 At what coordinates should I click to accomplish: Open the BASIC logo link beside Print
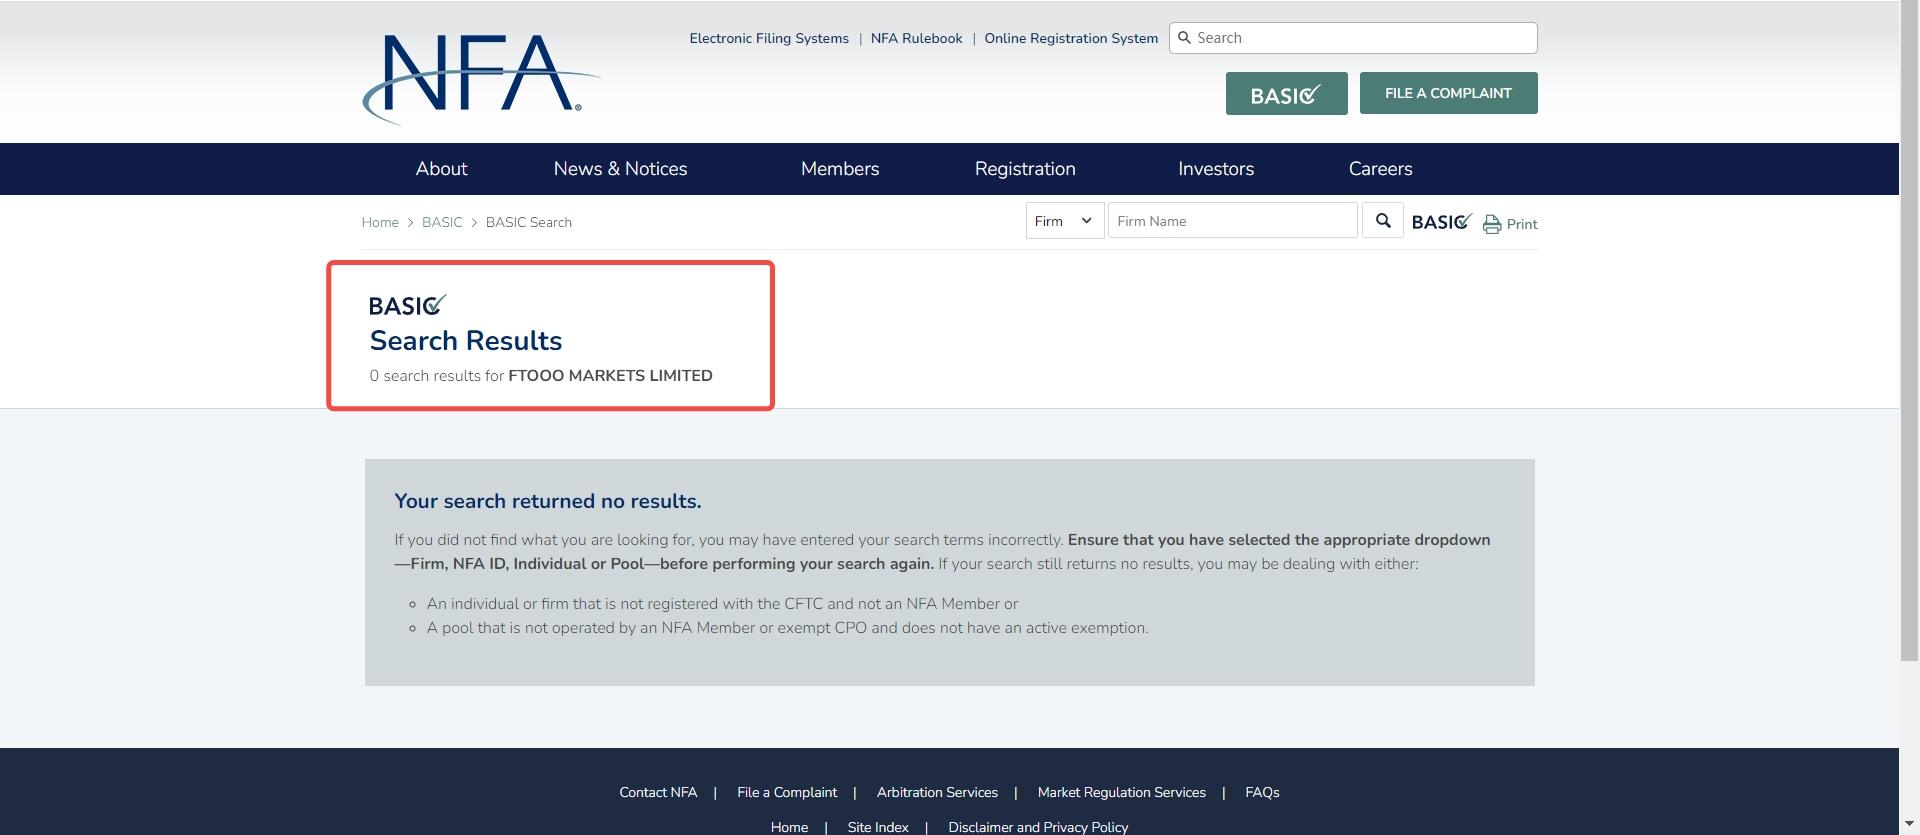pos(1441,221)
